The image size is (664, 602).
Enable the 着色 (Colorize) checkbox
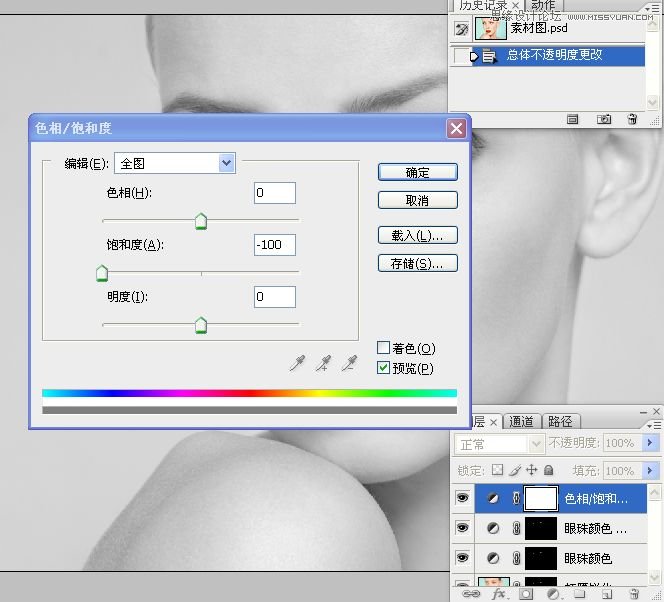[x=383, y=348]
